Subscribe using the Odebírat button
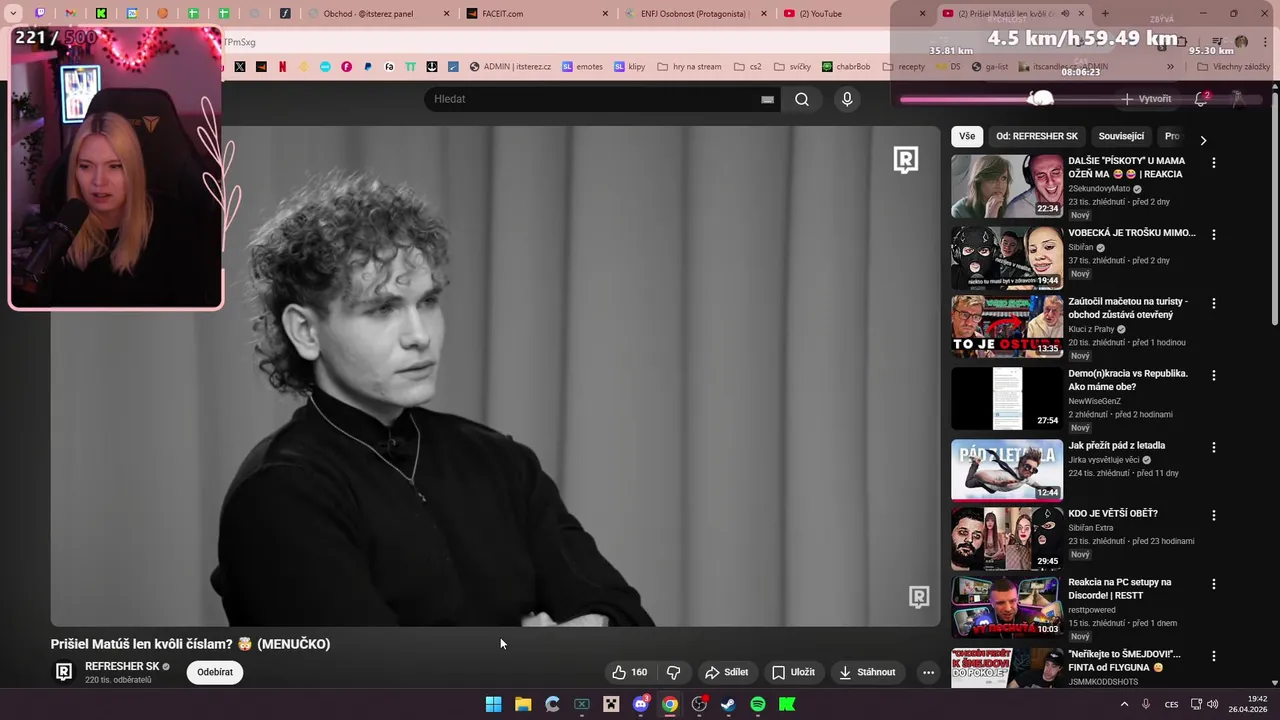The height and width of the screenshot is (720, 1280). [x=215, y=672]
